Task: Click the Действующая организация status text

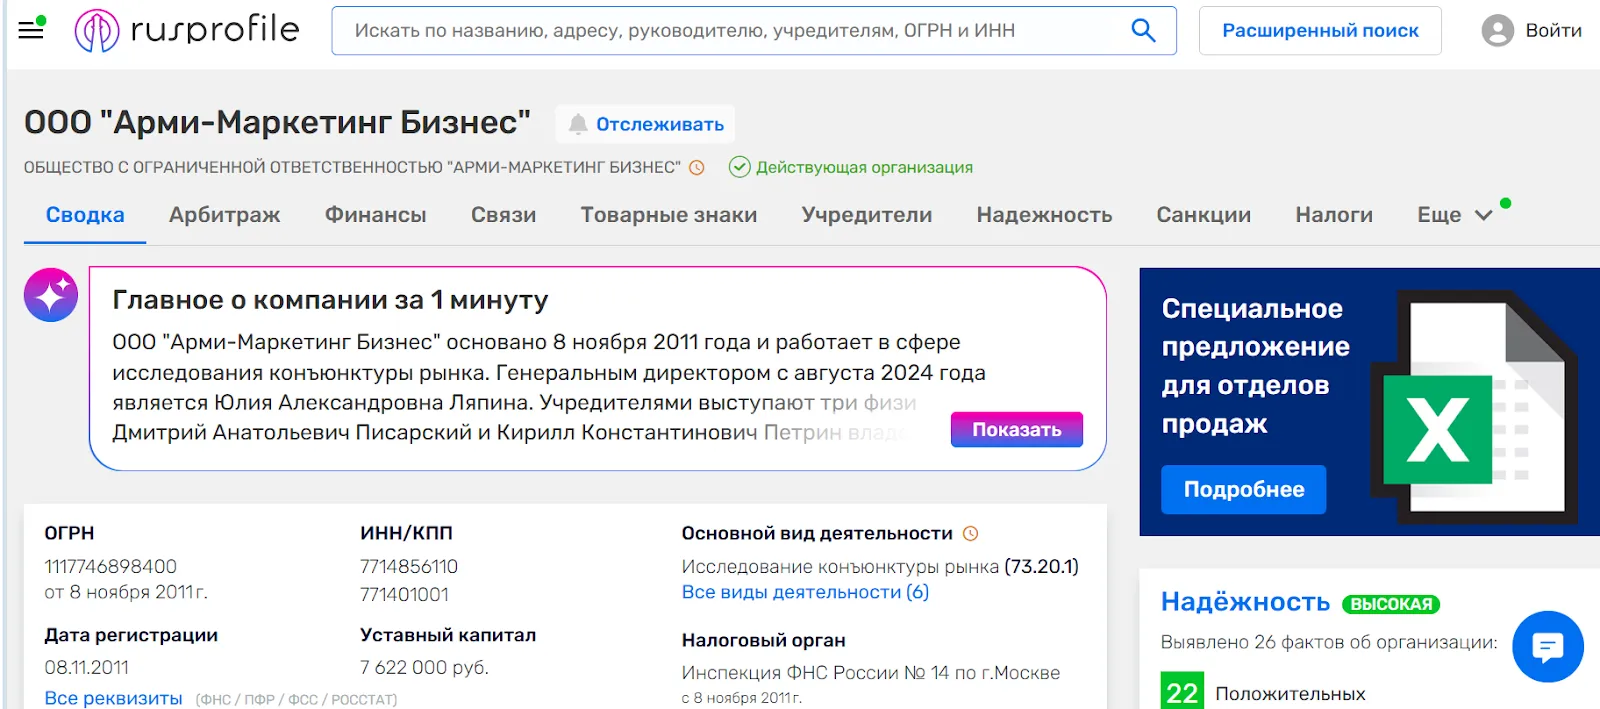Action: click(864, 167)
